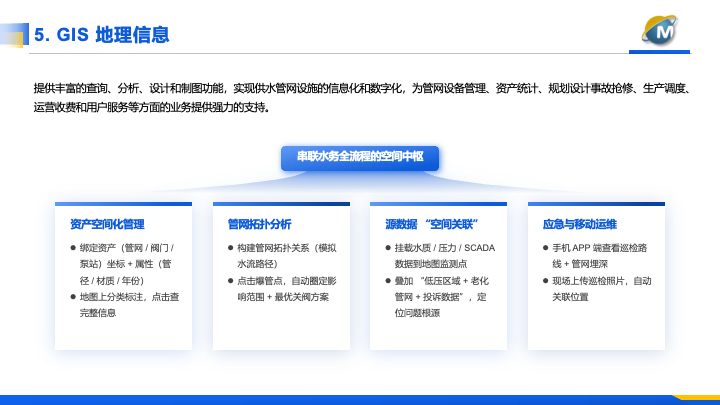720x405 pixels.
Task: Click the 绑定资产 bullet text
Action: [127, 264]
